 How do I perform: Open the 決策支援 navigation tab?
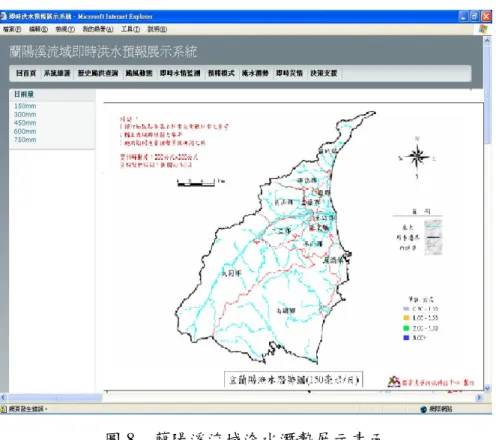click(324, 73)
